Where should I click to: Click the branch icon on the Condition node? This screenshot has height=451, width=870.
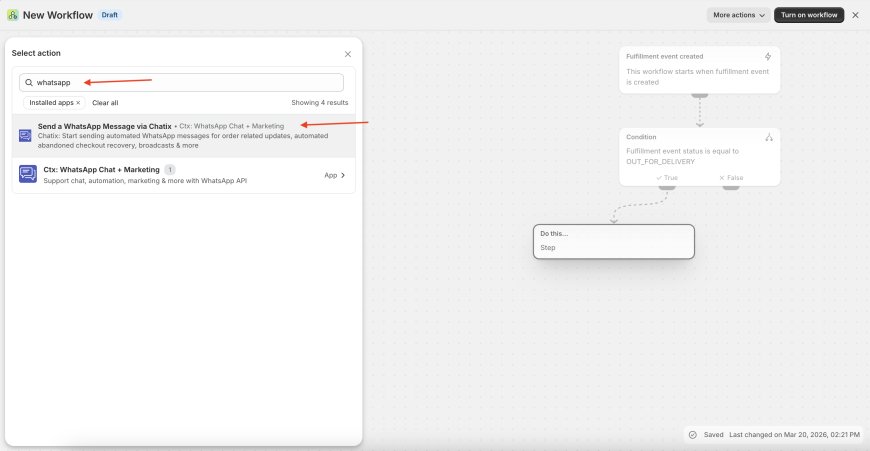coord(768,137)
